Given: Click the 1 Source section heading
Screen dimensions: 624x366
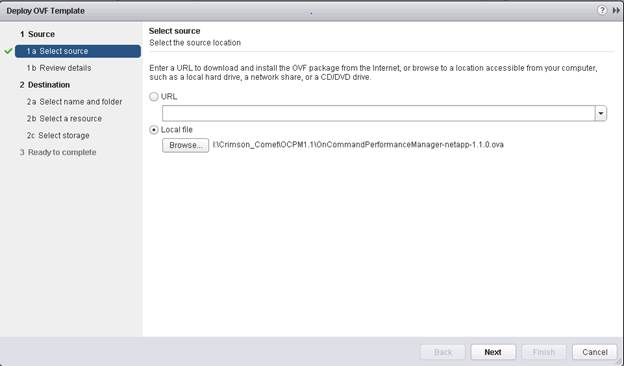Looking at the screenshot, I should click(x=37, y=34).
